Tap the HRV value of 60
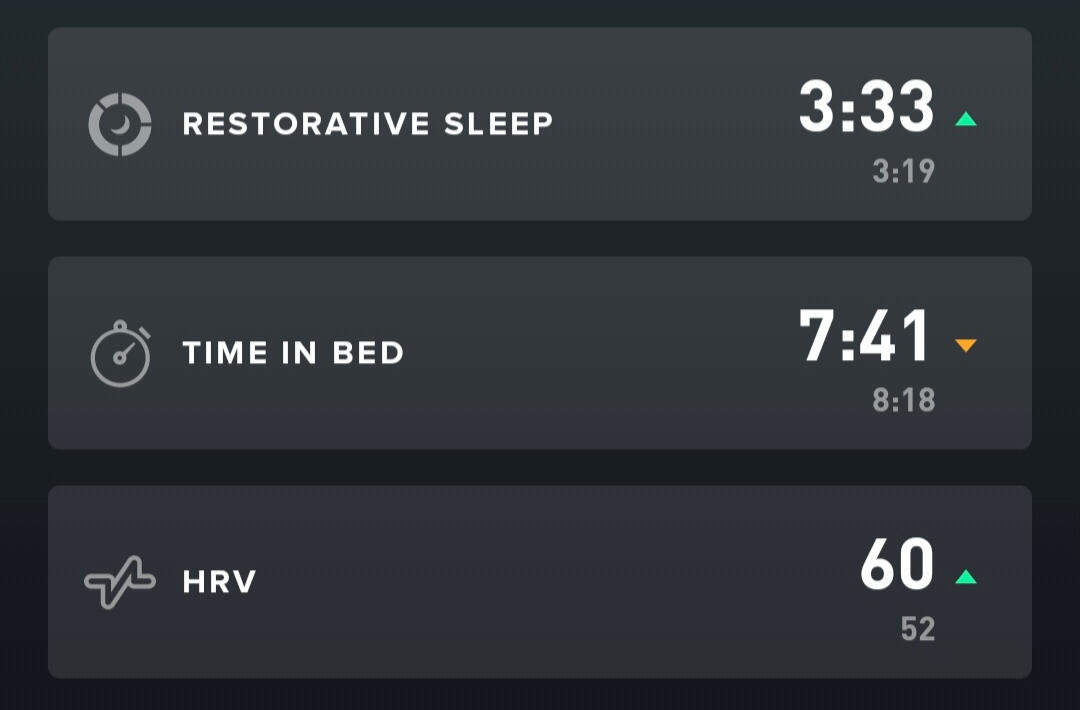Image resolution: width=1080 pixels, height=710 pixels. 897,566
